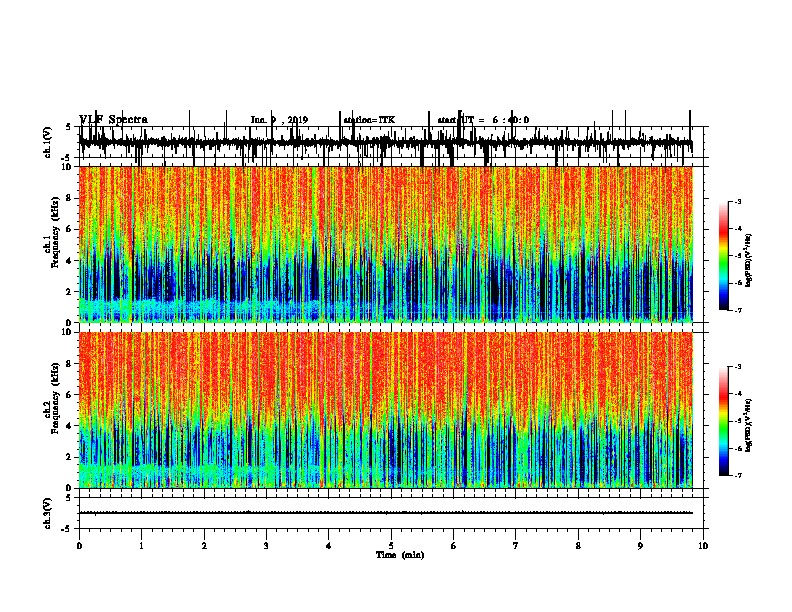Click the 2 kHz tick of ch.1 spectrogram
Image resolution: width=792 pixels, height=612 pixels.
[69, 292]
